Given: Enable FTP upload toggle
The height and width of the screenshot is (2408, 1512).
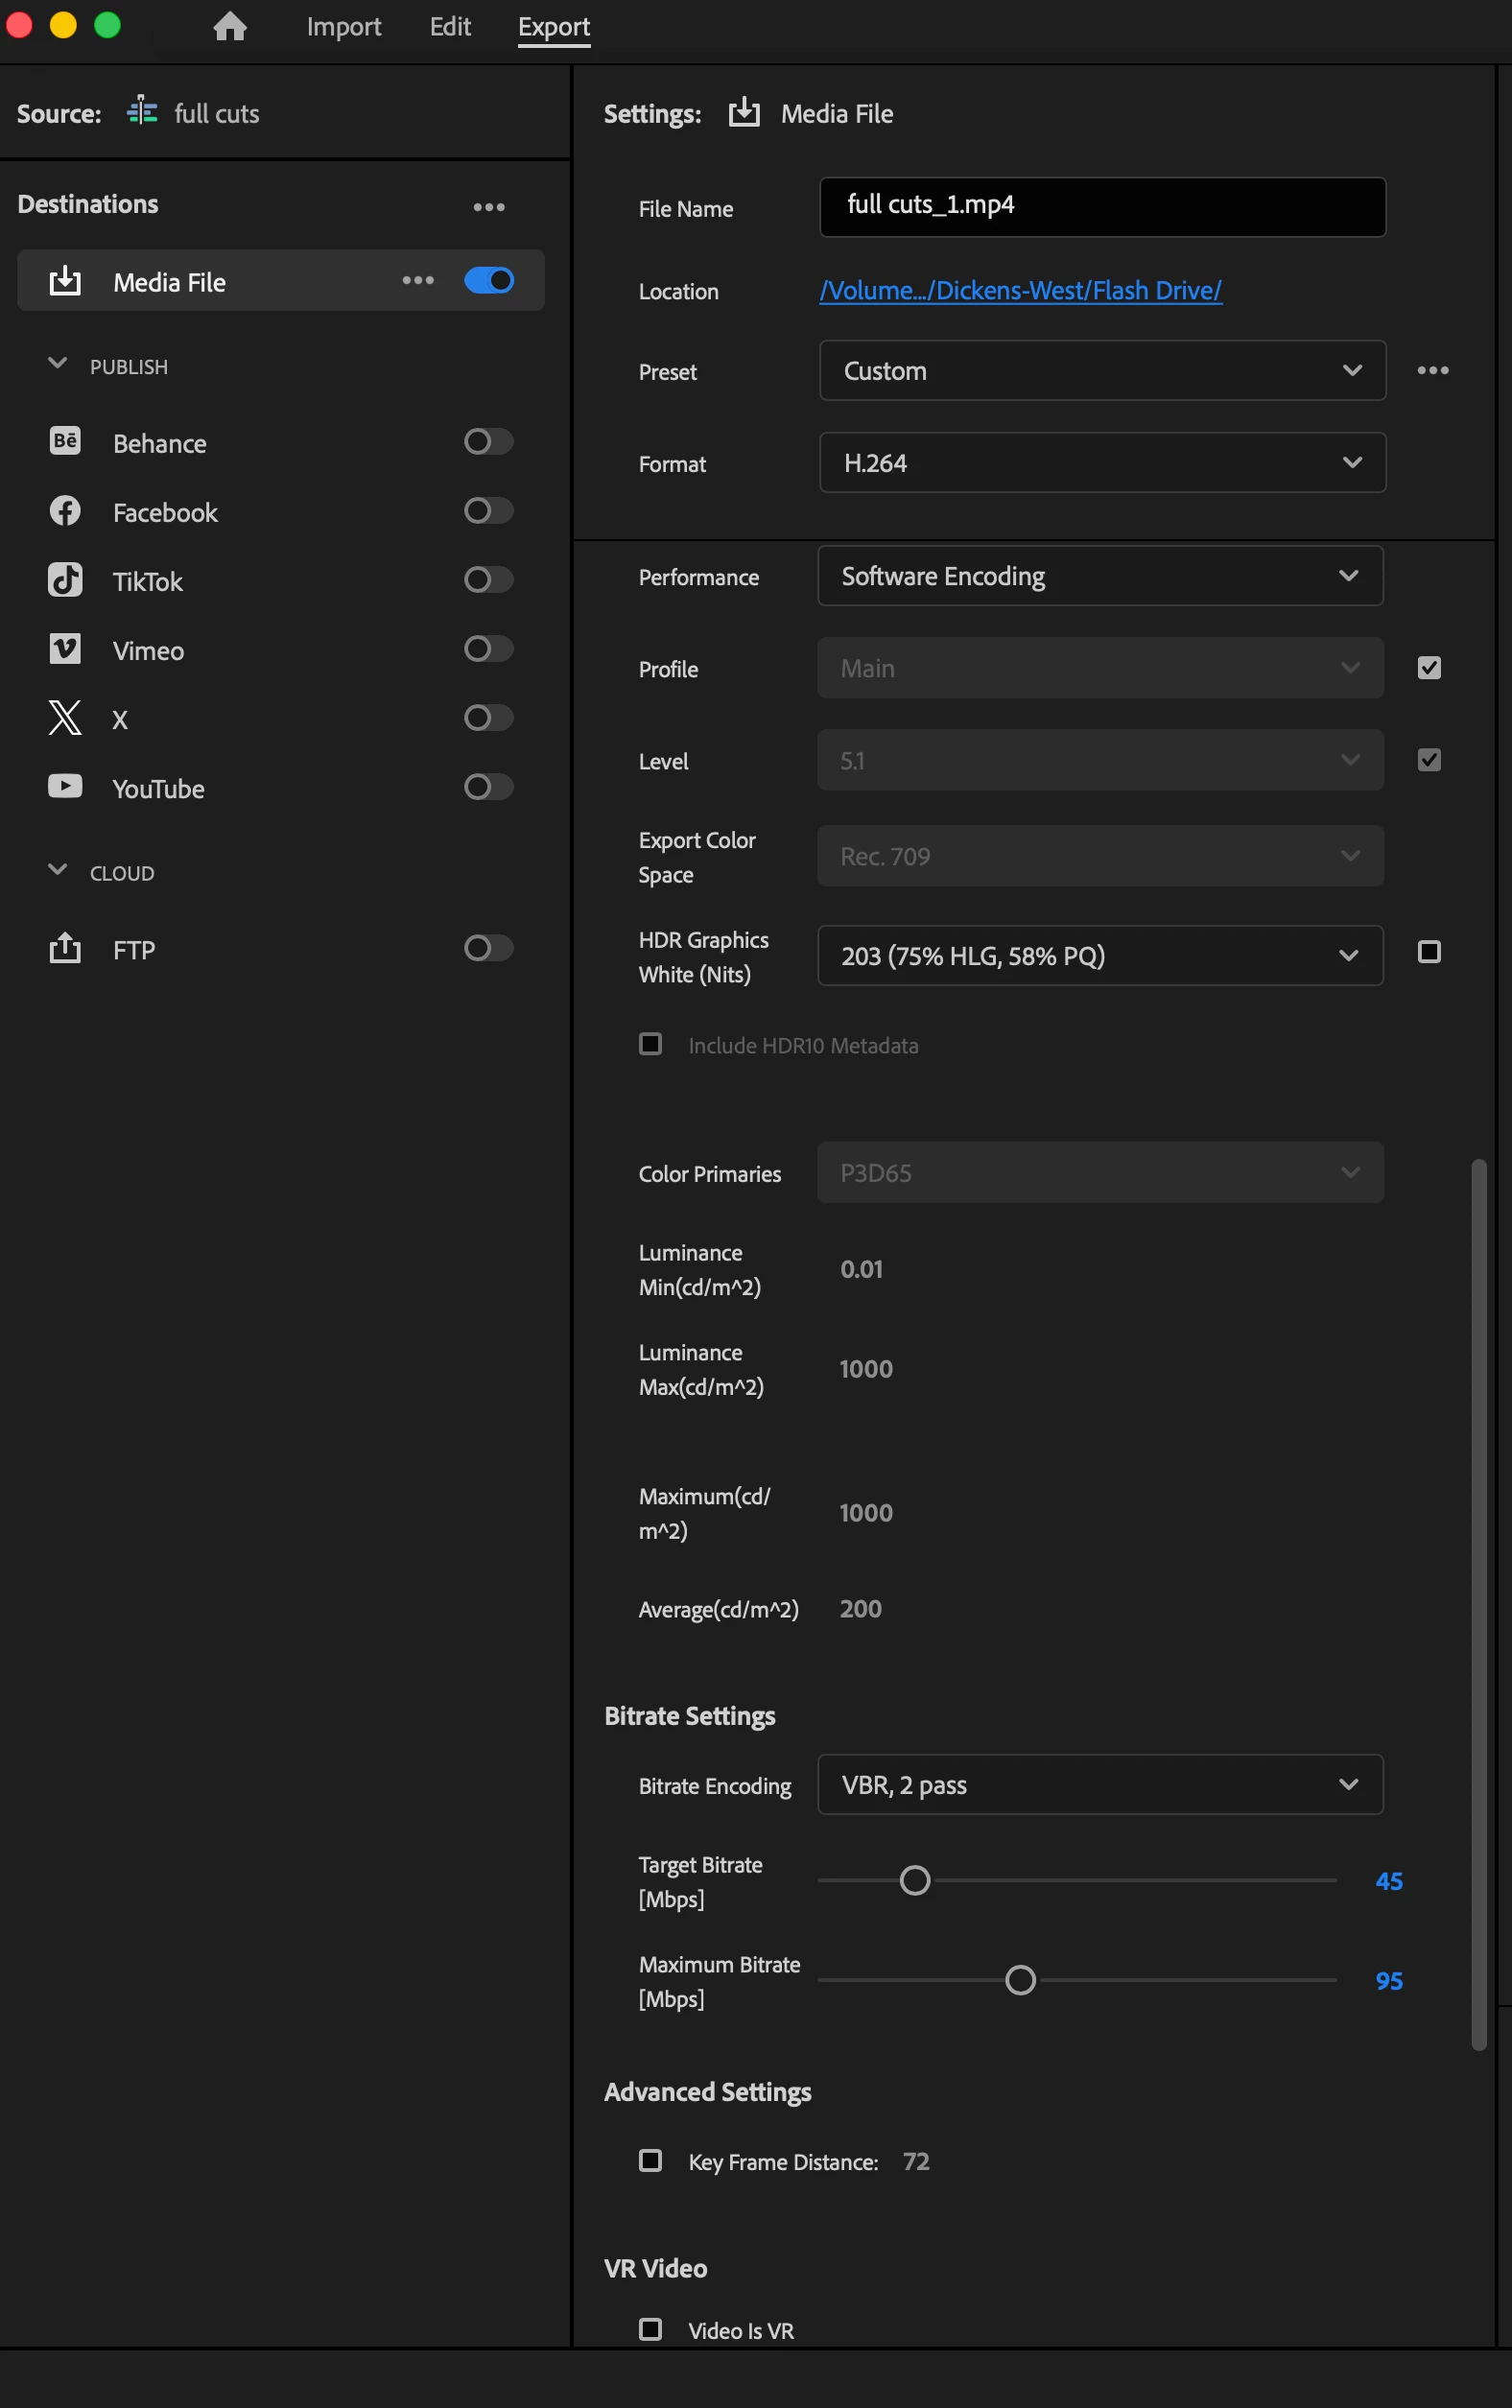Looking at the screenshot, I should click(489, 948).
